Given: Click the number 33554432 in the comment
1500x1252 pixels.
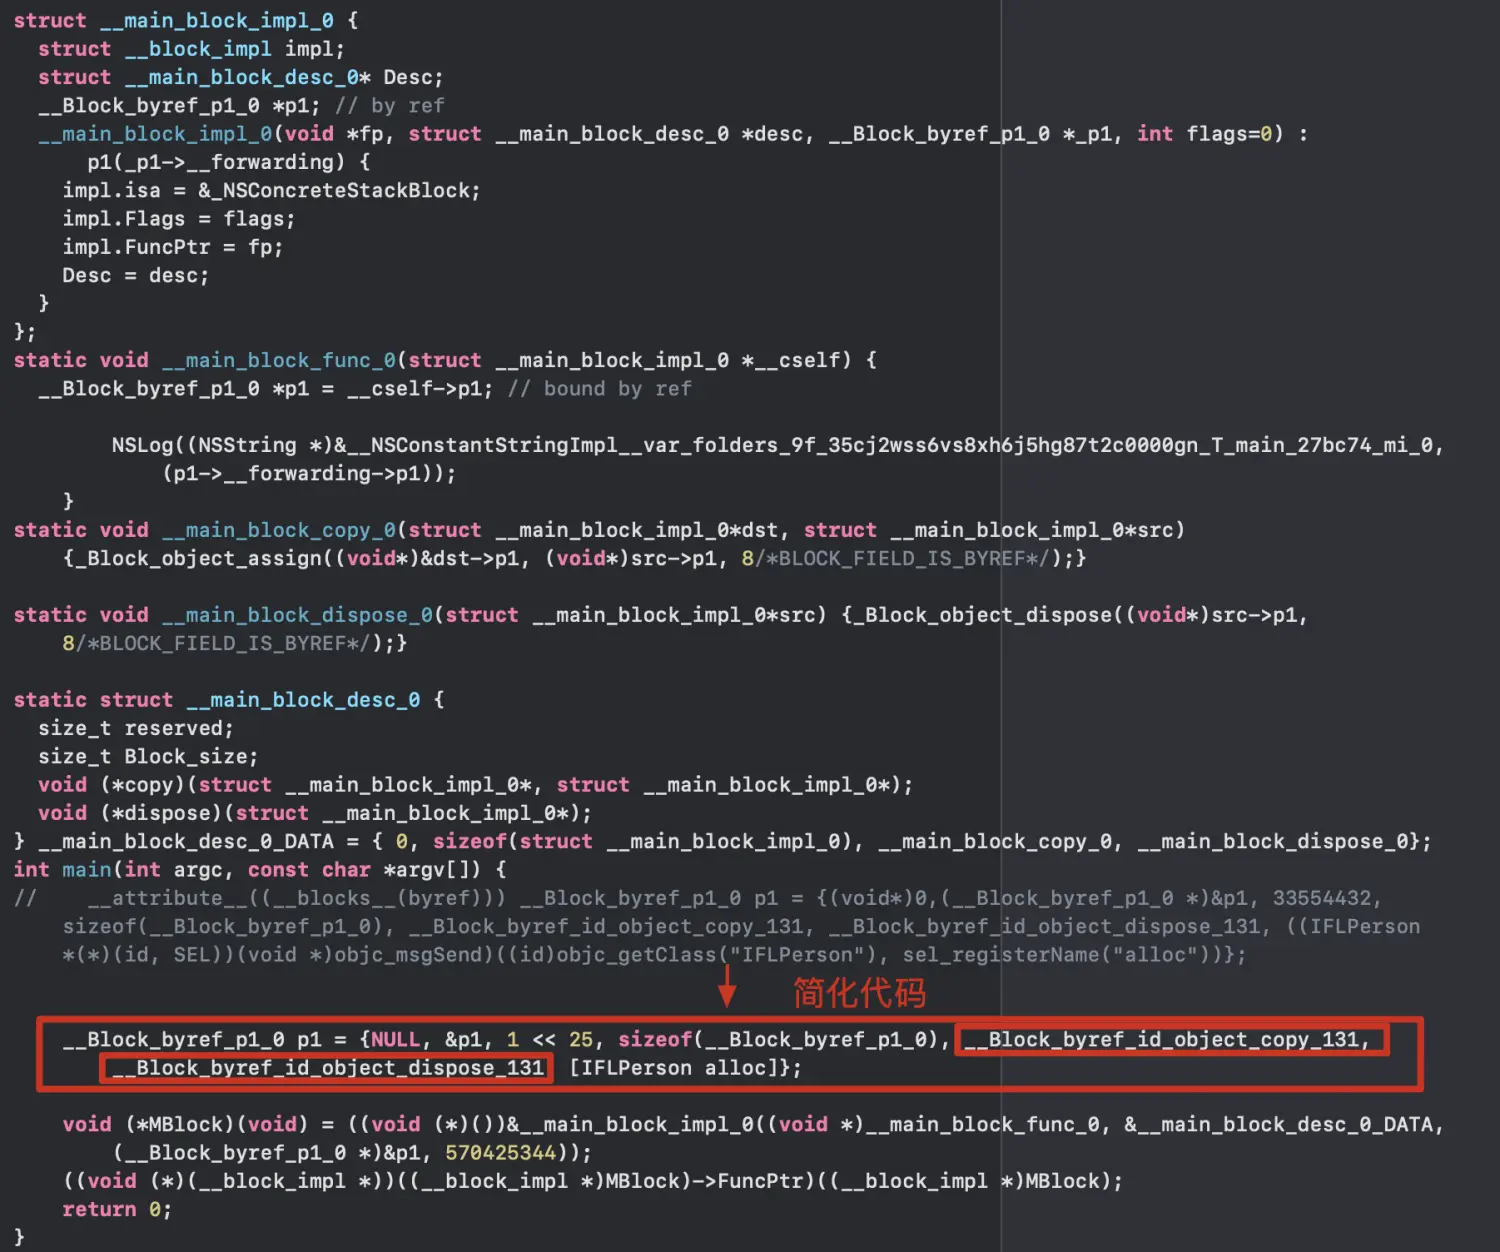Looking at the screenshot, I should [1326, 898].
